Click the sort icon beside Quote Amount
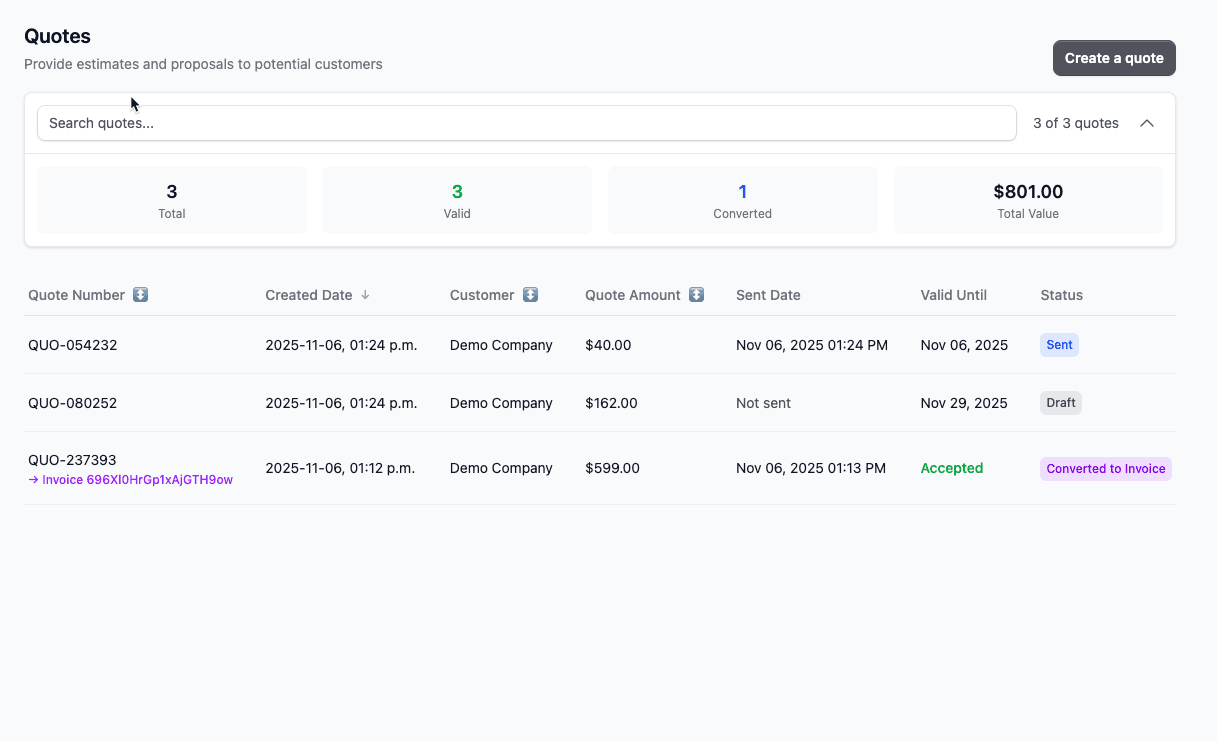This screenshot has width=1217, height=741. (x=694, y=294)
